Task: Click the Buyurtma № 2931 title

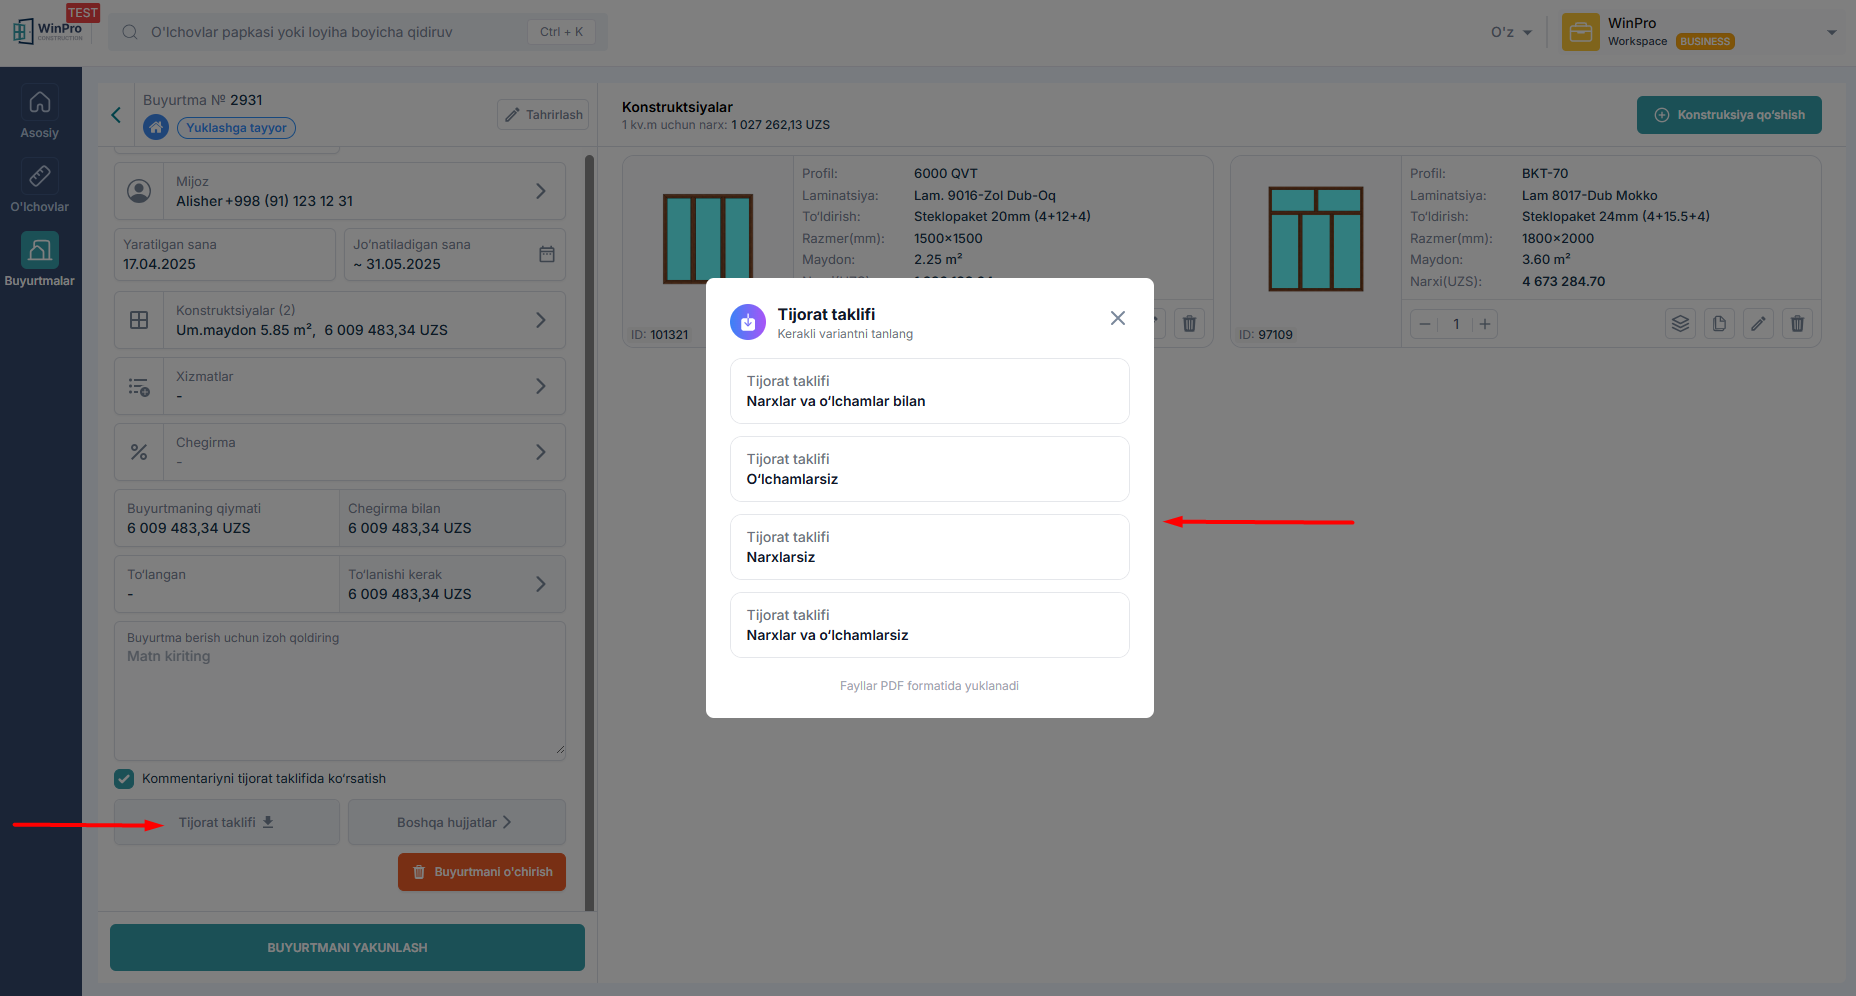Action: point(203,100)
